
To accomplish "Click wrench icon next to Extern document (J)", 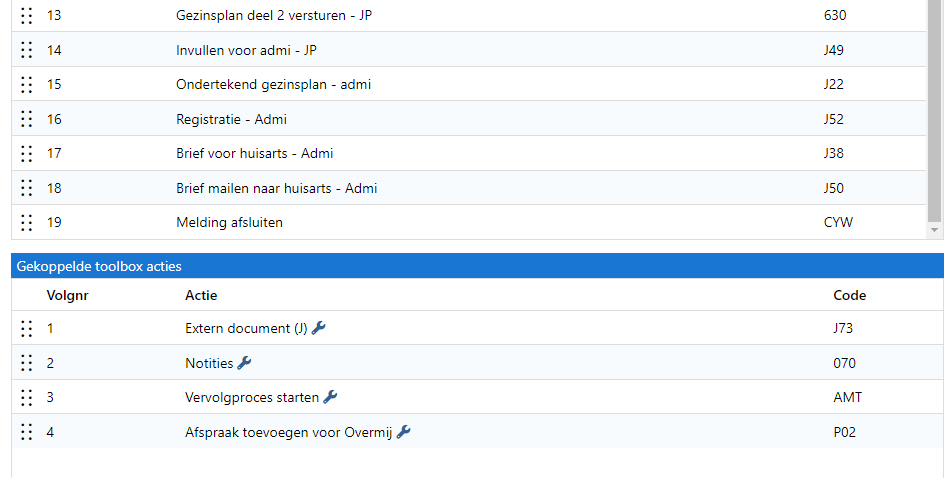I will pyautogui.click(x=319, y=328).
